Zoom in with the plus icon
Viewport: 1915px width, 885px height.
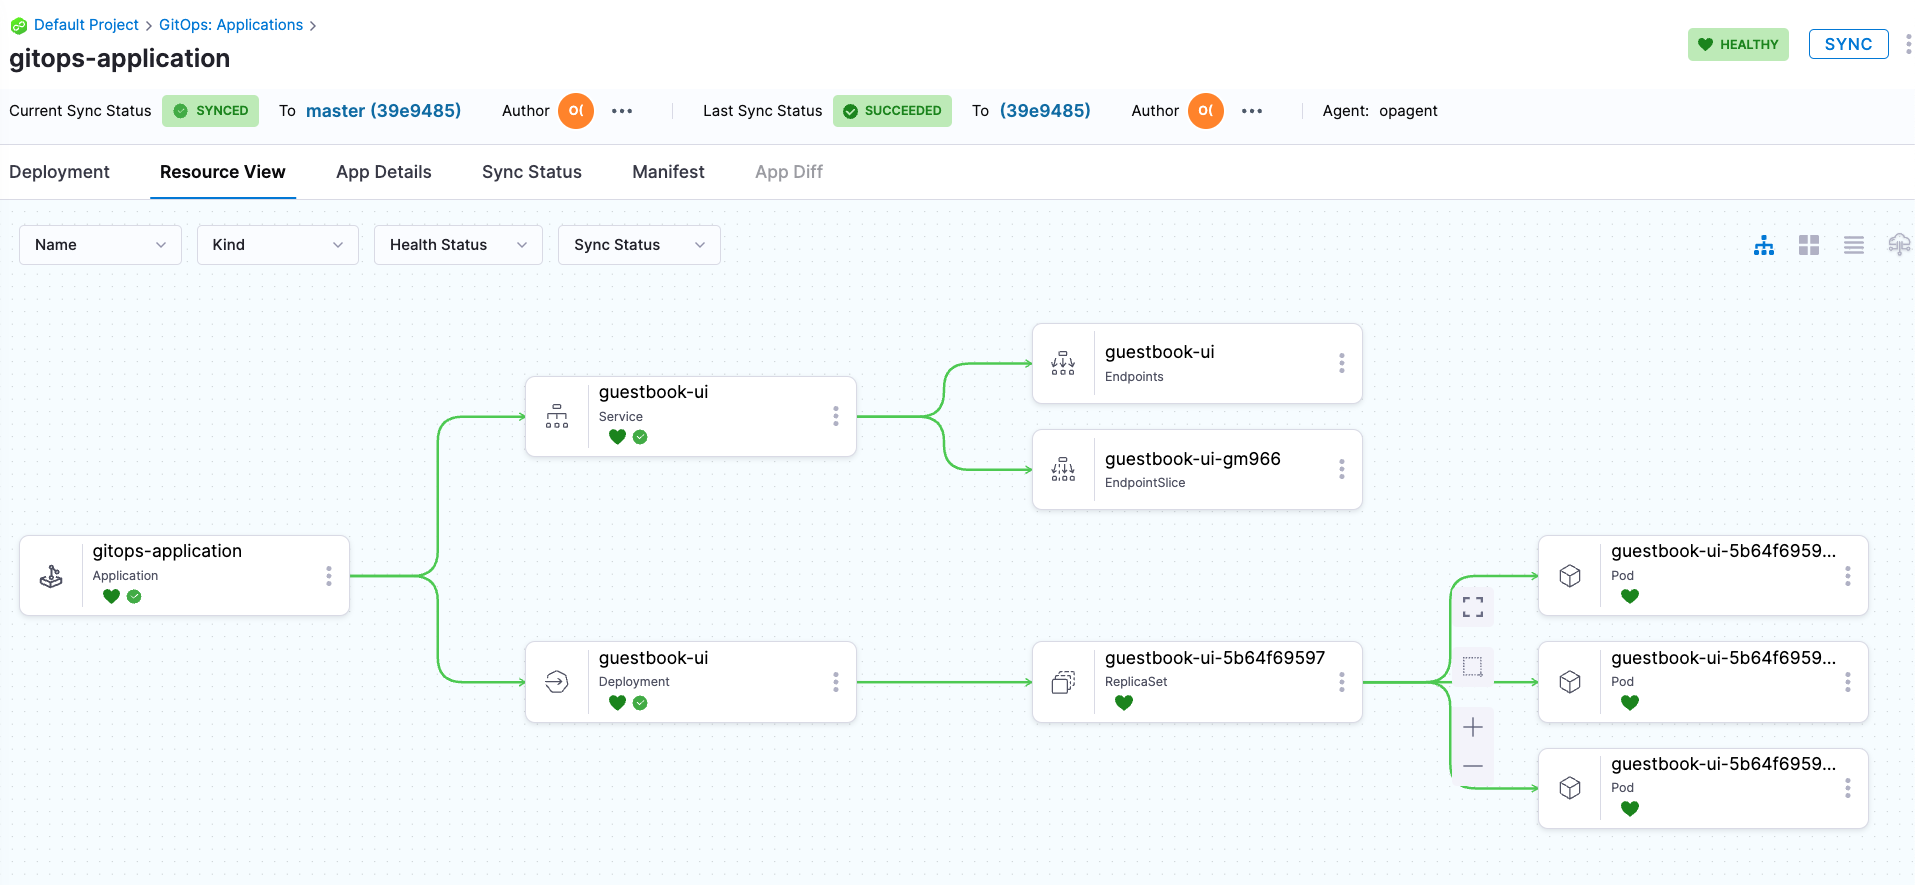click(x=1473, y=727)
